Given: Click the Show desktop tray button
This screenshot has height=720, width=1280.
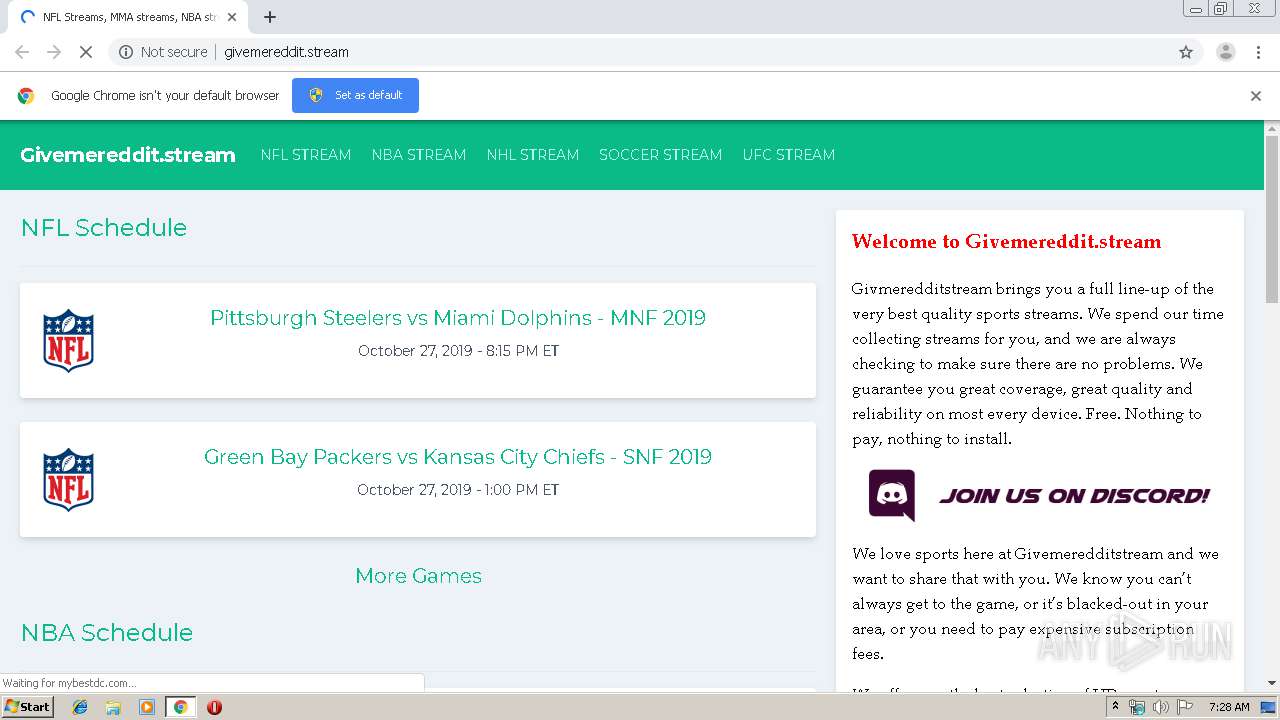Looking at the screenshot, I should tap(1268, 707).
